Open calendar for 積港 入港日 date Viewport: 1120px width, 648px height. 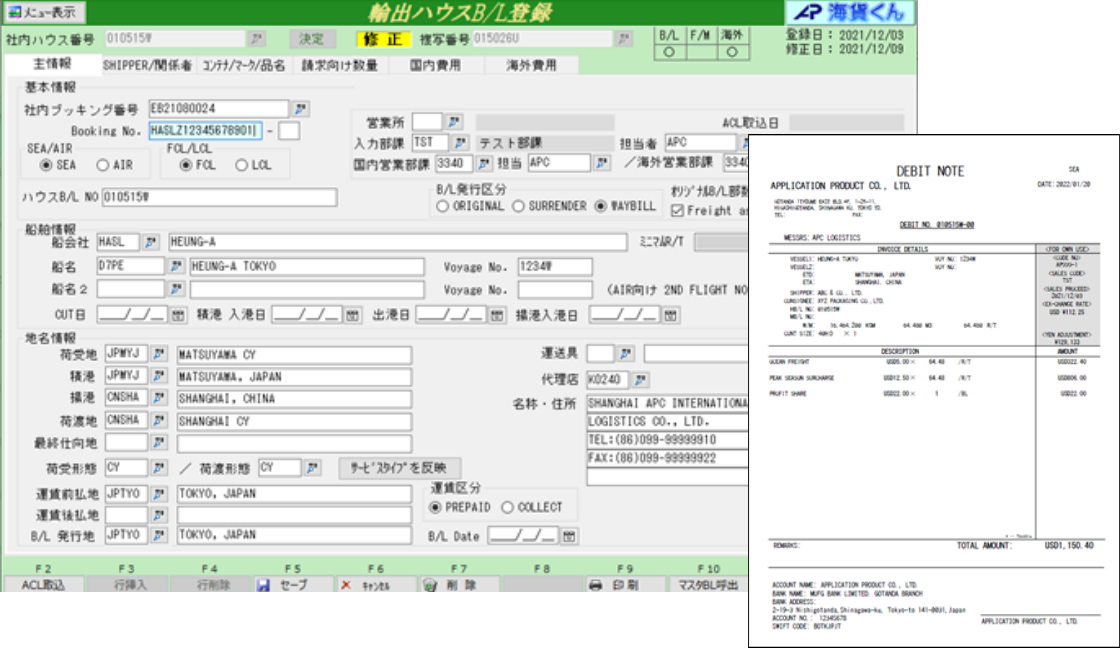352,315
